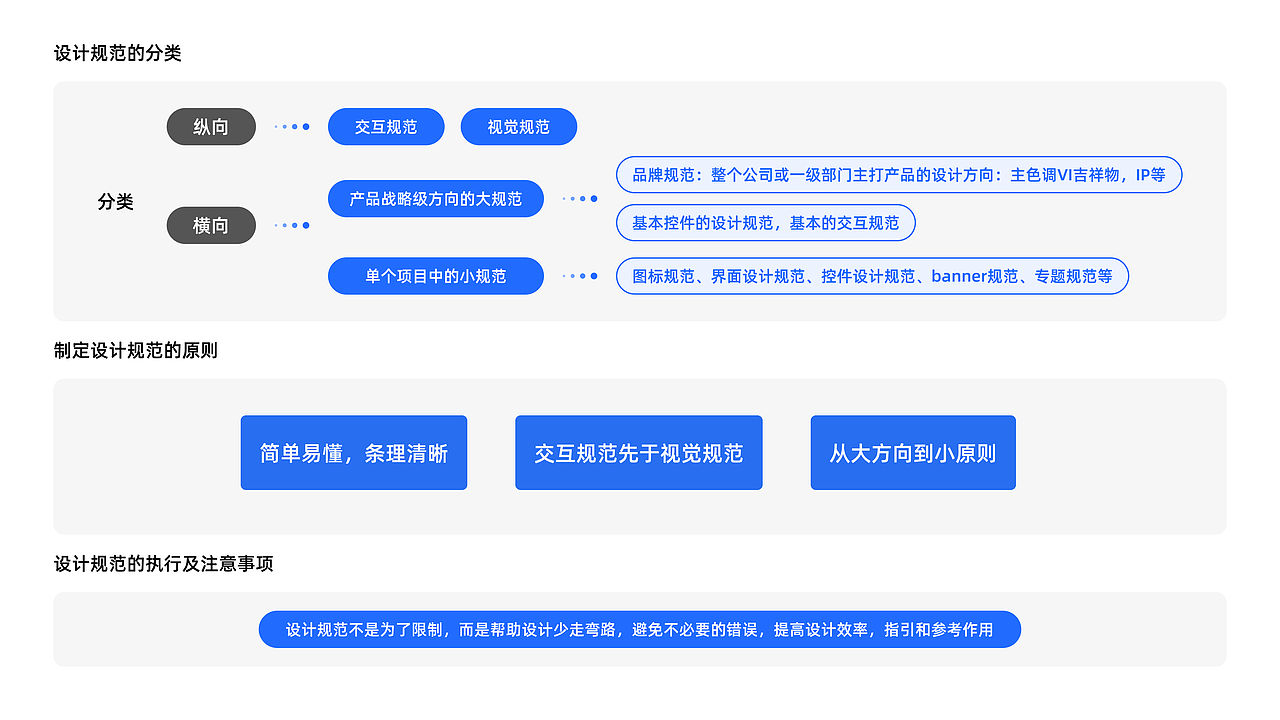The width and height of the screenshot is (1280, 720).
Task: Open 单个项目中的小规范 node
Action: (x=435, y=275)
